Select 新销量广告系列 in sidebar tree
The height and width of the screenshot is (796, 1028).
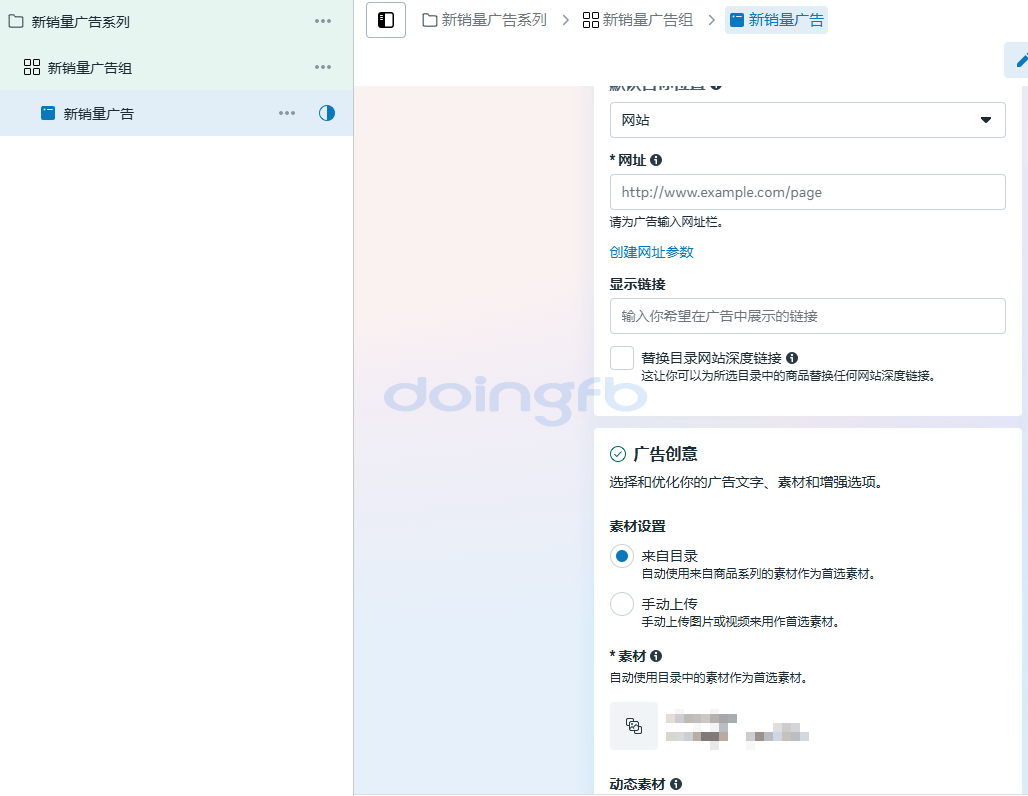(x=80, y=22)
